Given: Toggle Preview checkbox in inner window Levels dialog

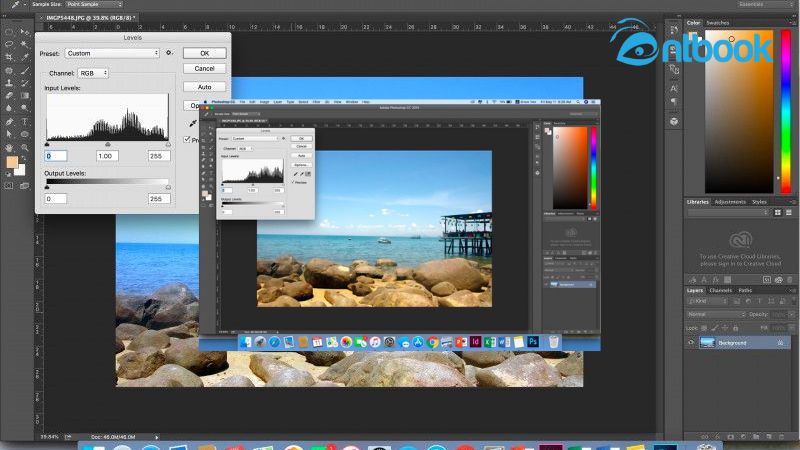Looking at the screenshot, I should click(x=293, y=182).
